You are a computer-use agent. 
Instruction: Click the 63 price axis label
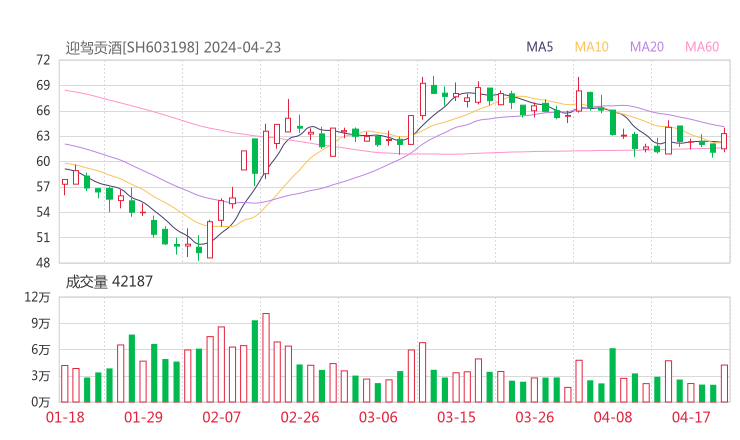tap(42, 136)
